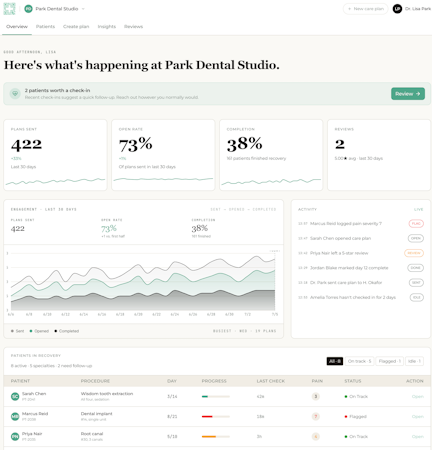Filter patients by On track

359,361
